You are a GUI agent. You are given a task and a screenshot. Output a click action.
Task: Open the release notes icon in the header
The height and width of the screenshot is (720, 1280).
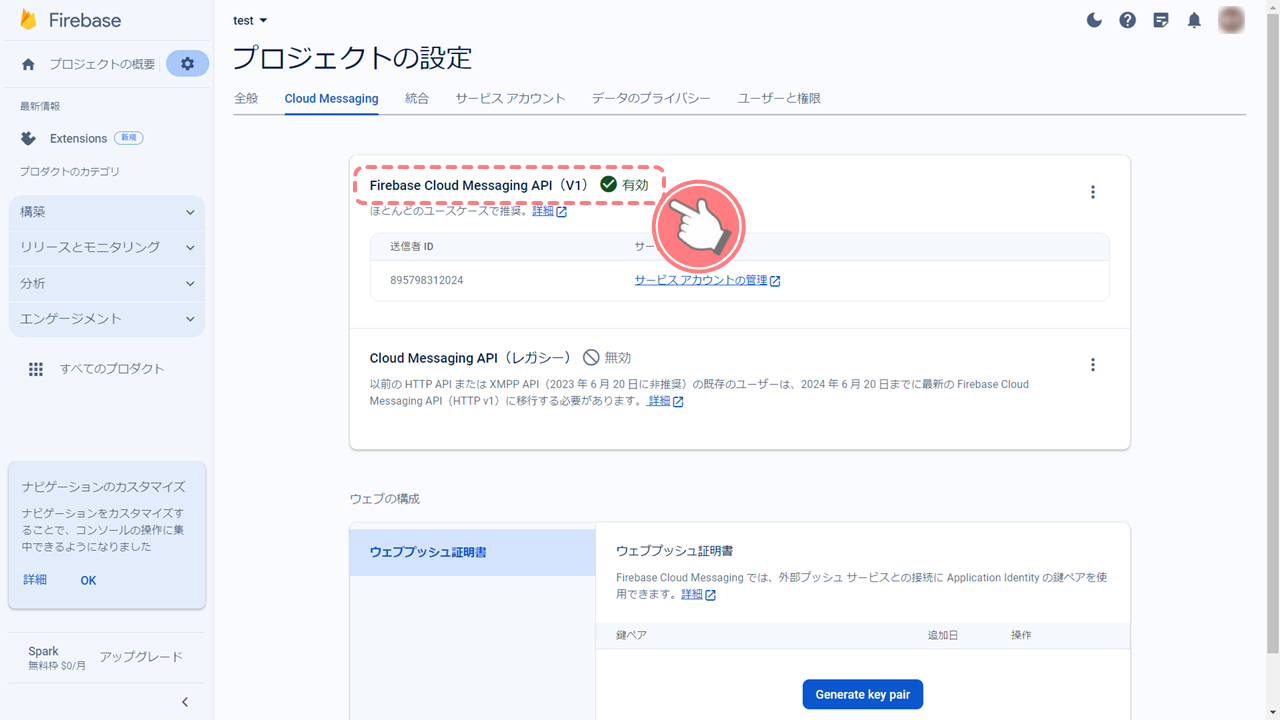[x=1160, y=20]
